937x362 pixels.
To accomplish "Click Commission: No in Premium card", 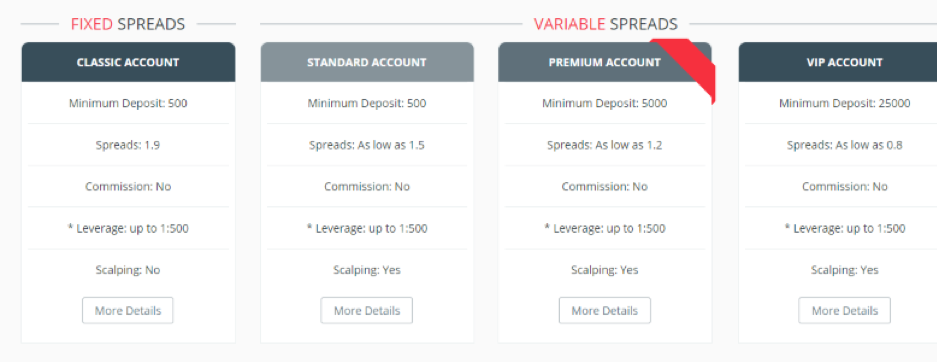I will tap(605, 186).
